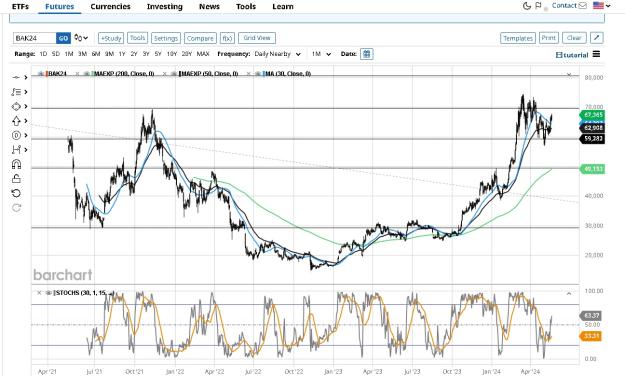Redo the chart action
Image resolution: width=625 pixels, height=376 pixels.
16,208
